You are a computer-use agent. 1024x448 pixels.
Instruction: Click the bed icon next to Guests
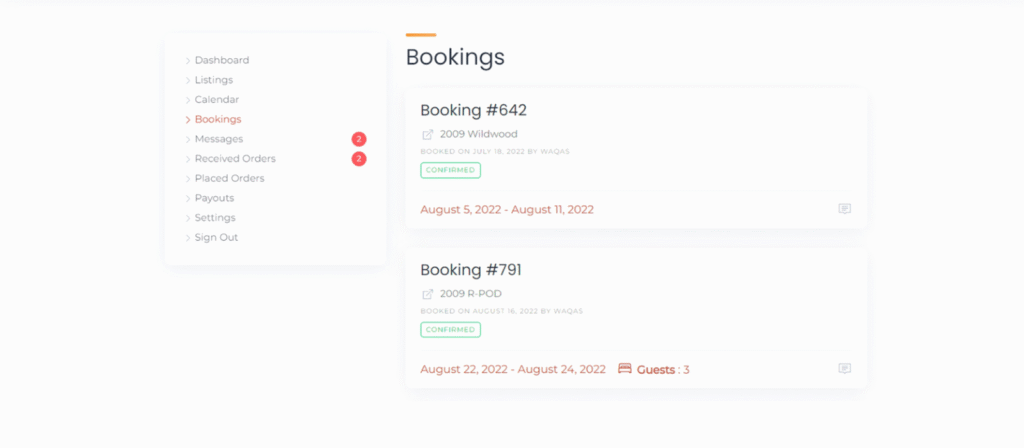click(625, 369)
